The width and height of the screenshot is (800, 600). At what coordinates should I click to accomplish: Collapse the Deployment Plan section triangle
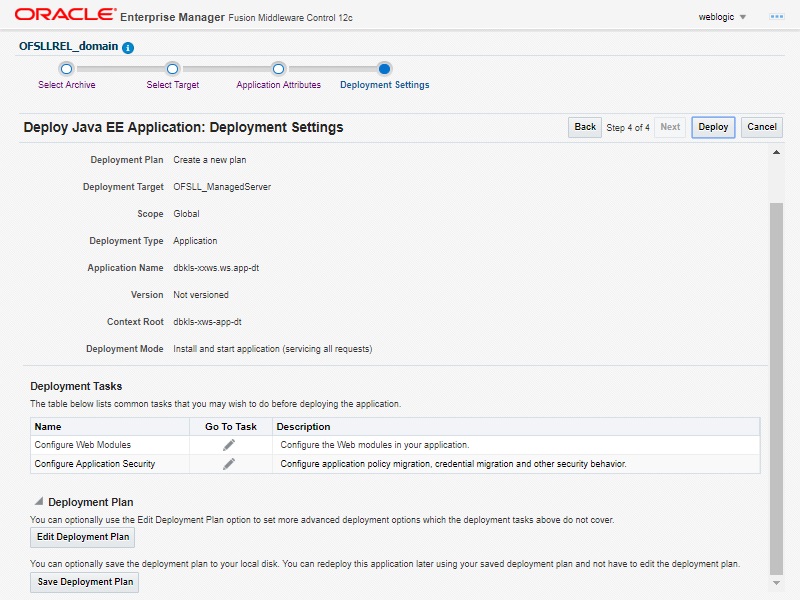39,502
